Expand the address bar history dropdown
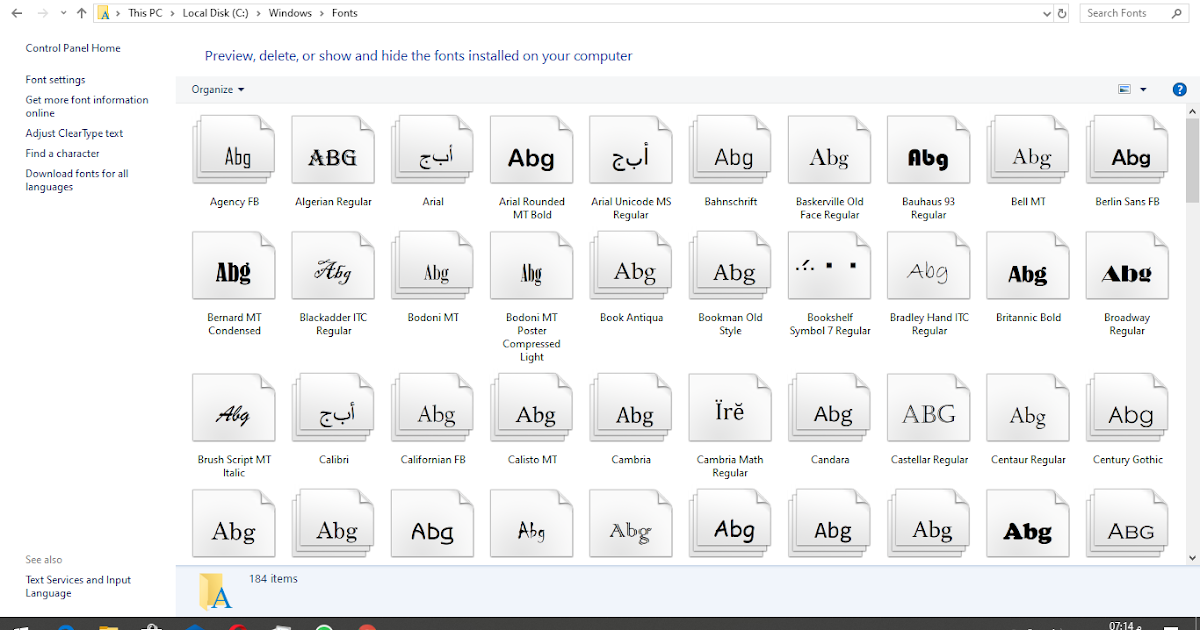This screenshot has height=630, width=1200. [1046, 13]
